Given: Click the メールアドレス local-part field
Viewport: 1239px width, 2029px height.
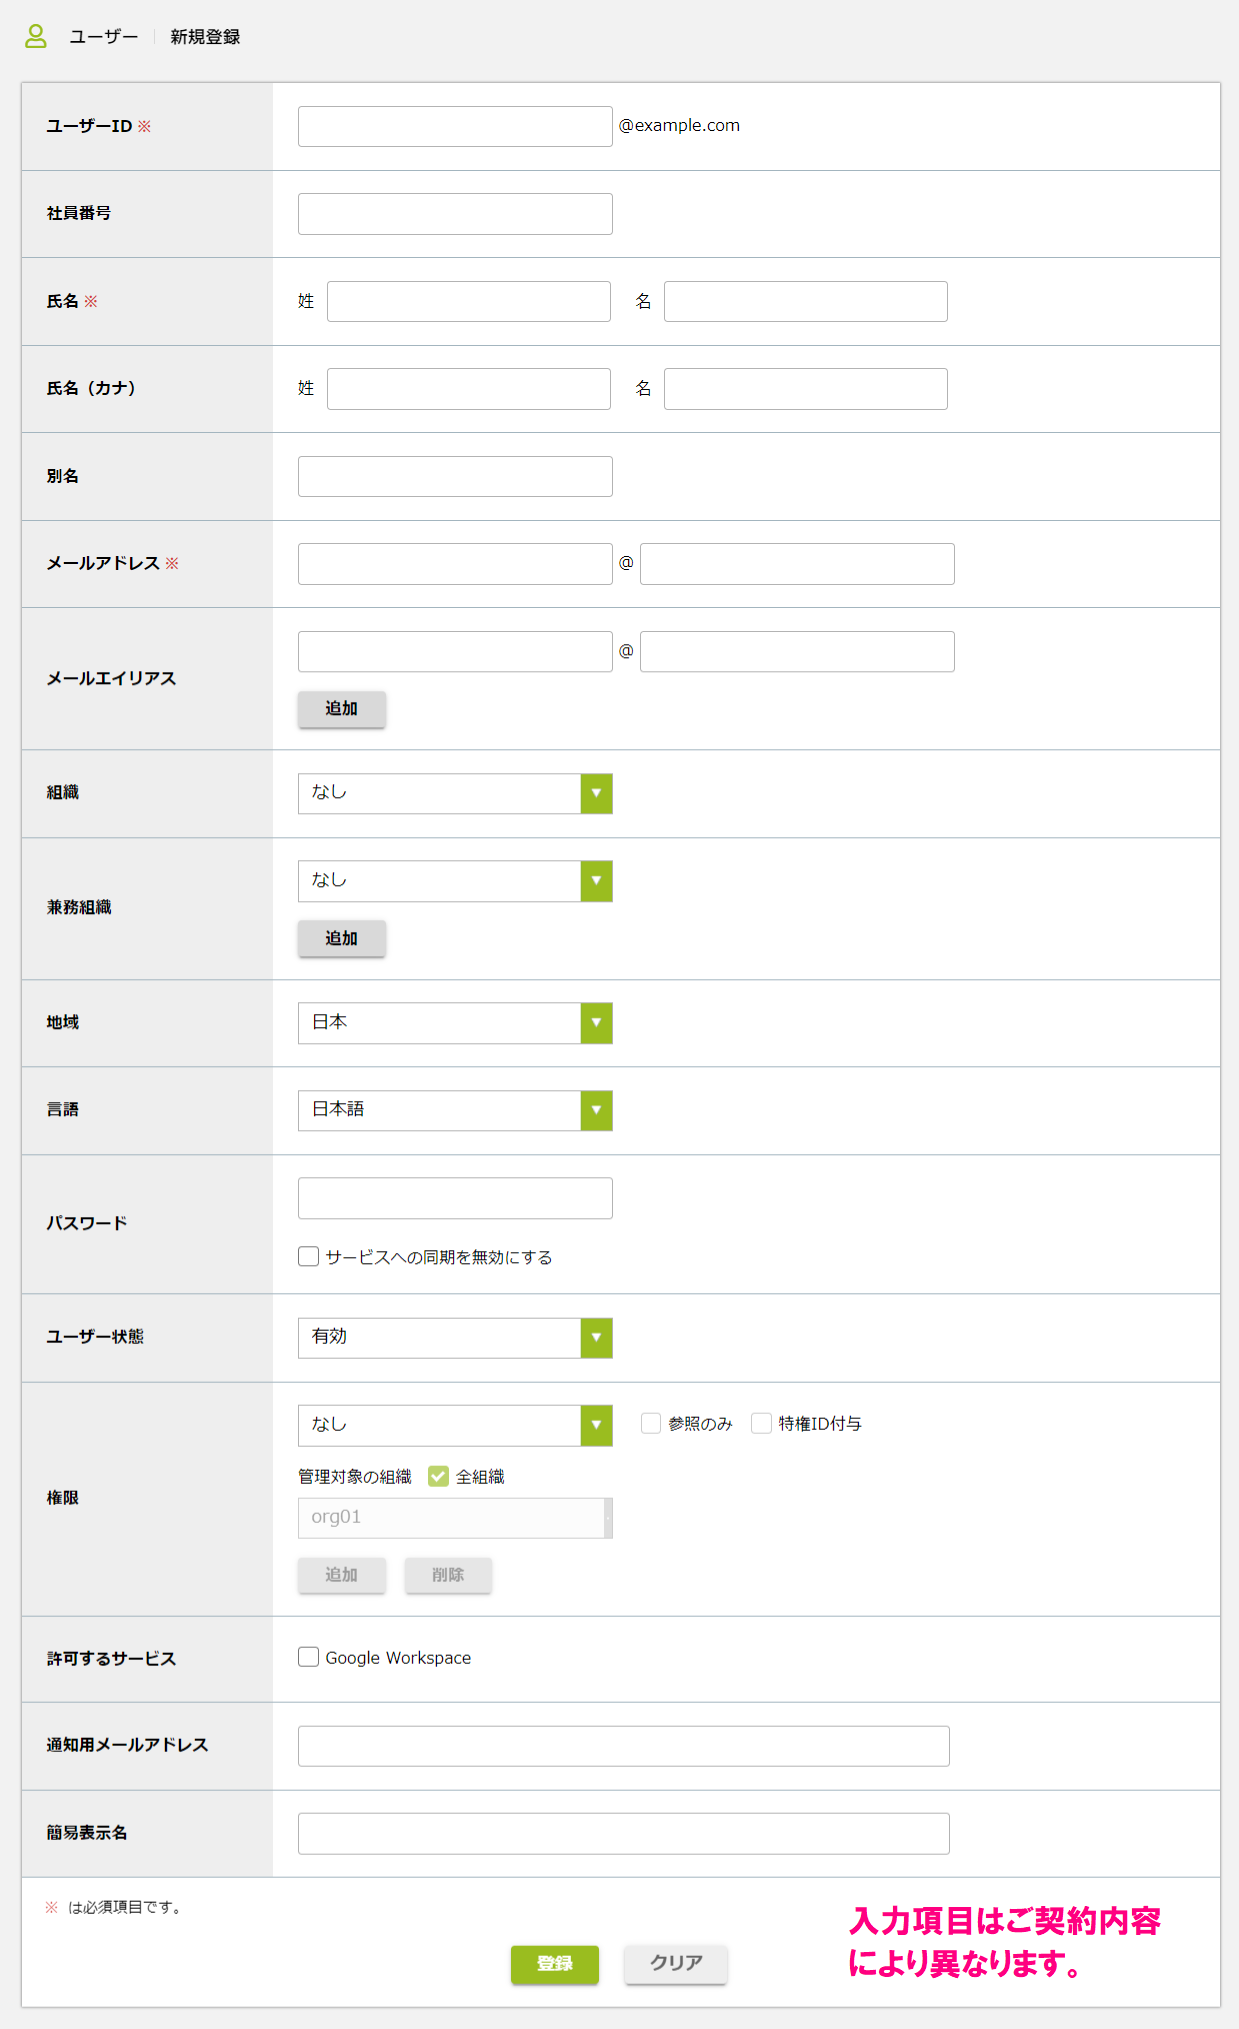Looking at the screenshot, I should tap(455, 564).
